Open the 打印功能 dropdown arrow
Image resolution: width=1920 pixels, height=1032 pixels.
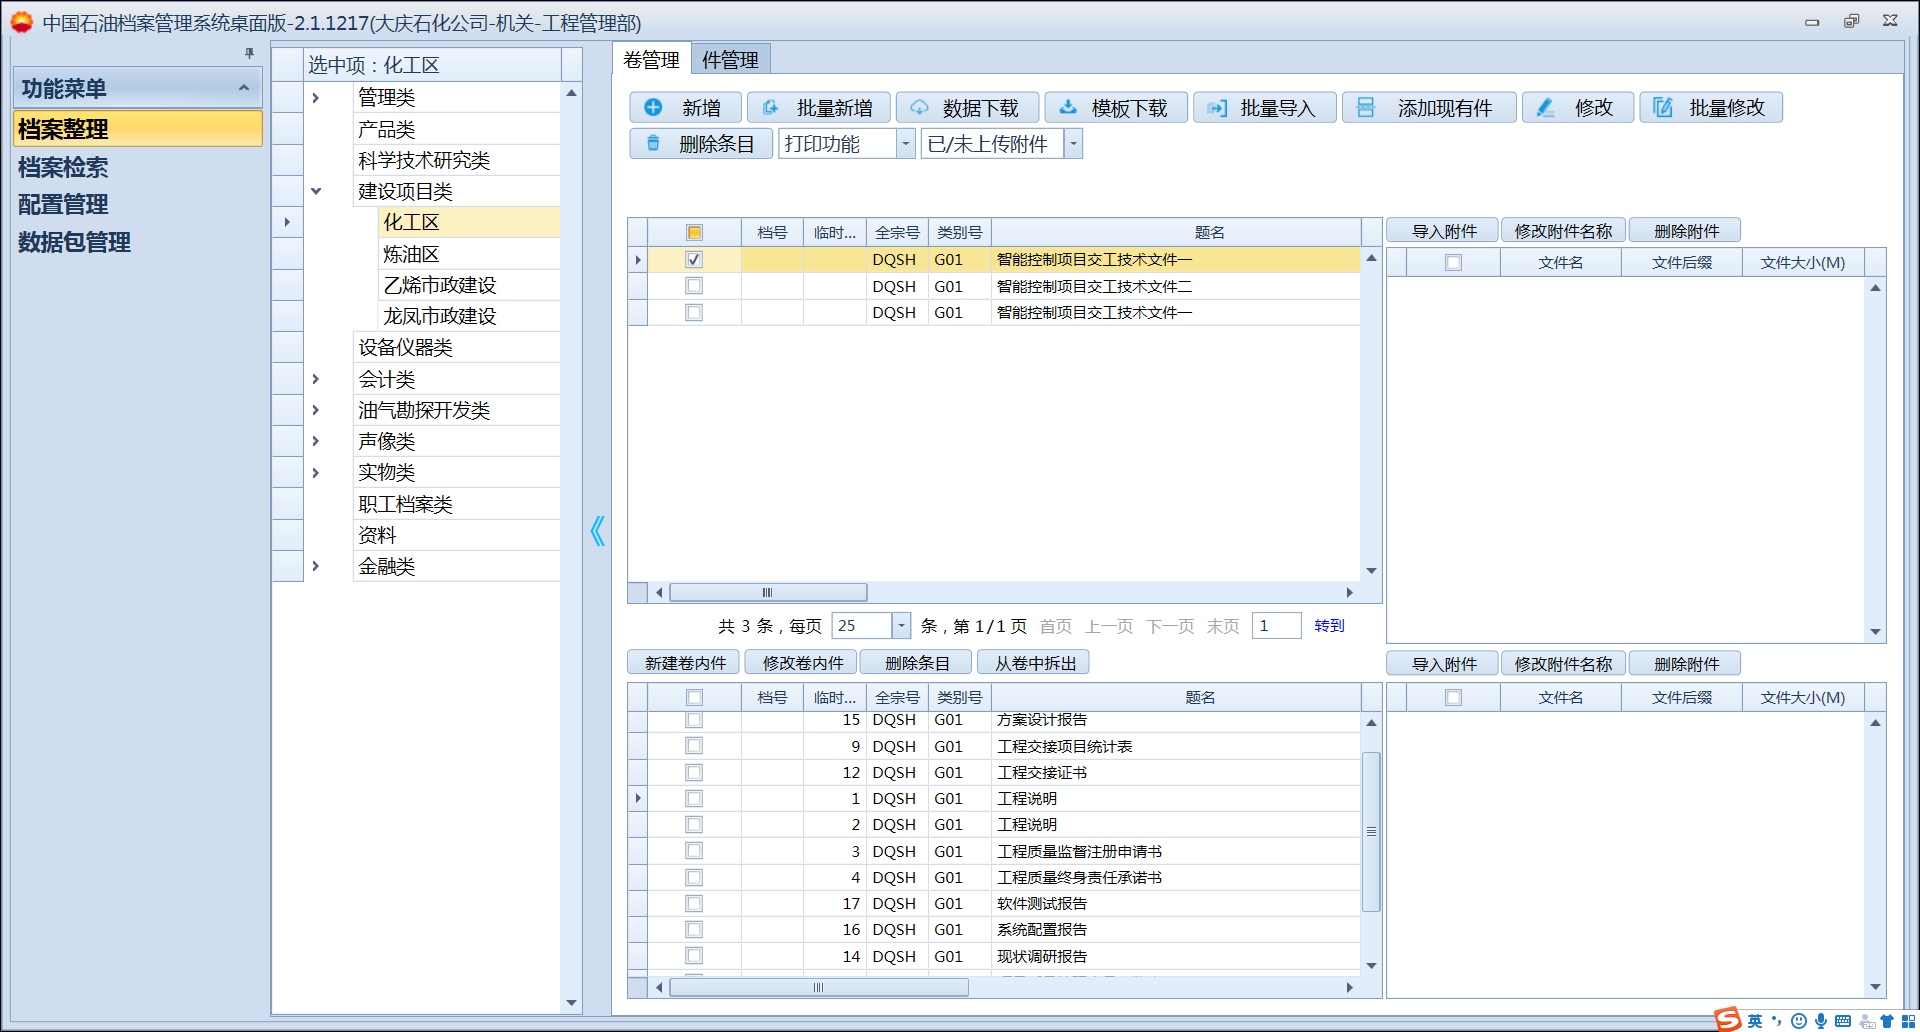point(904,143)
